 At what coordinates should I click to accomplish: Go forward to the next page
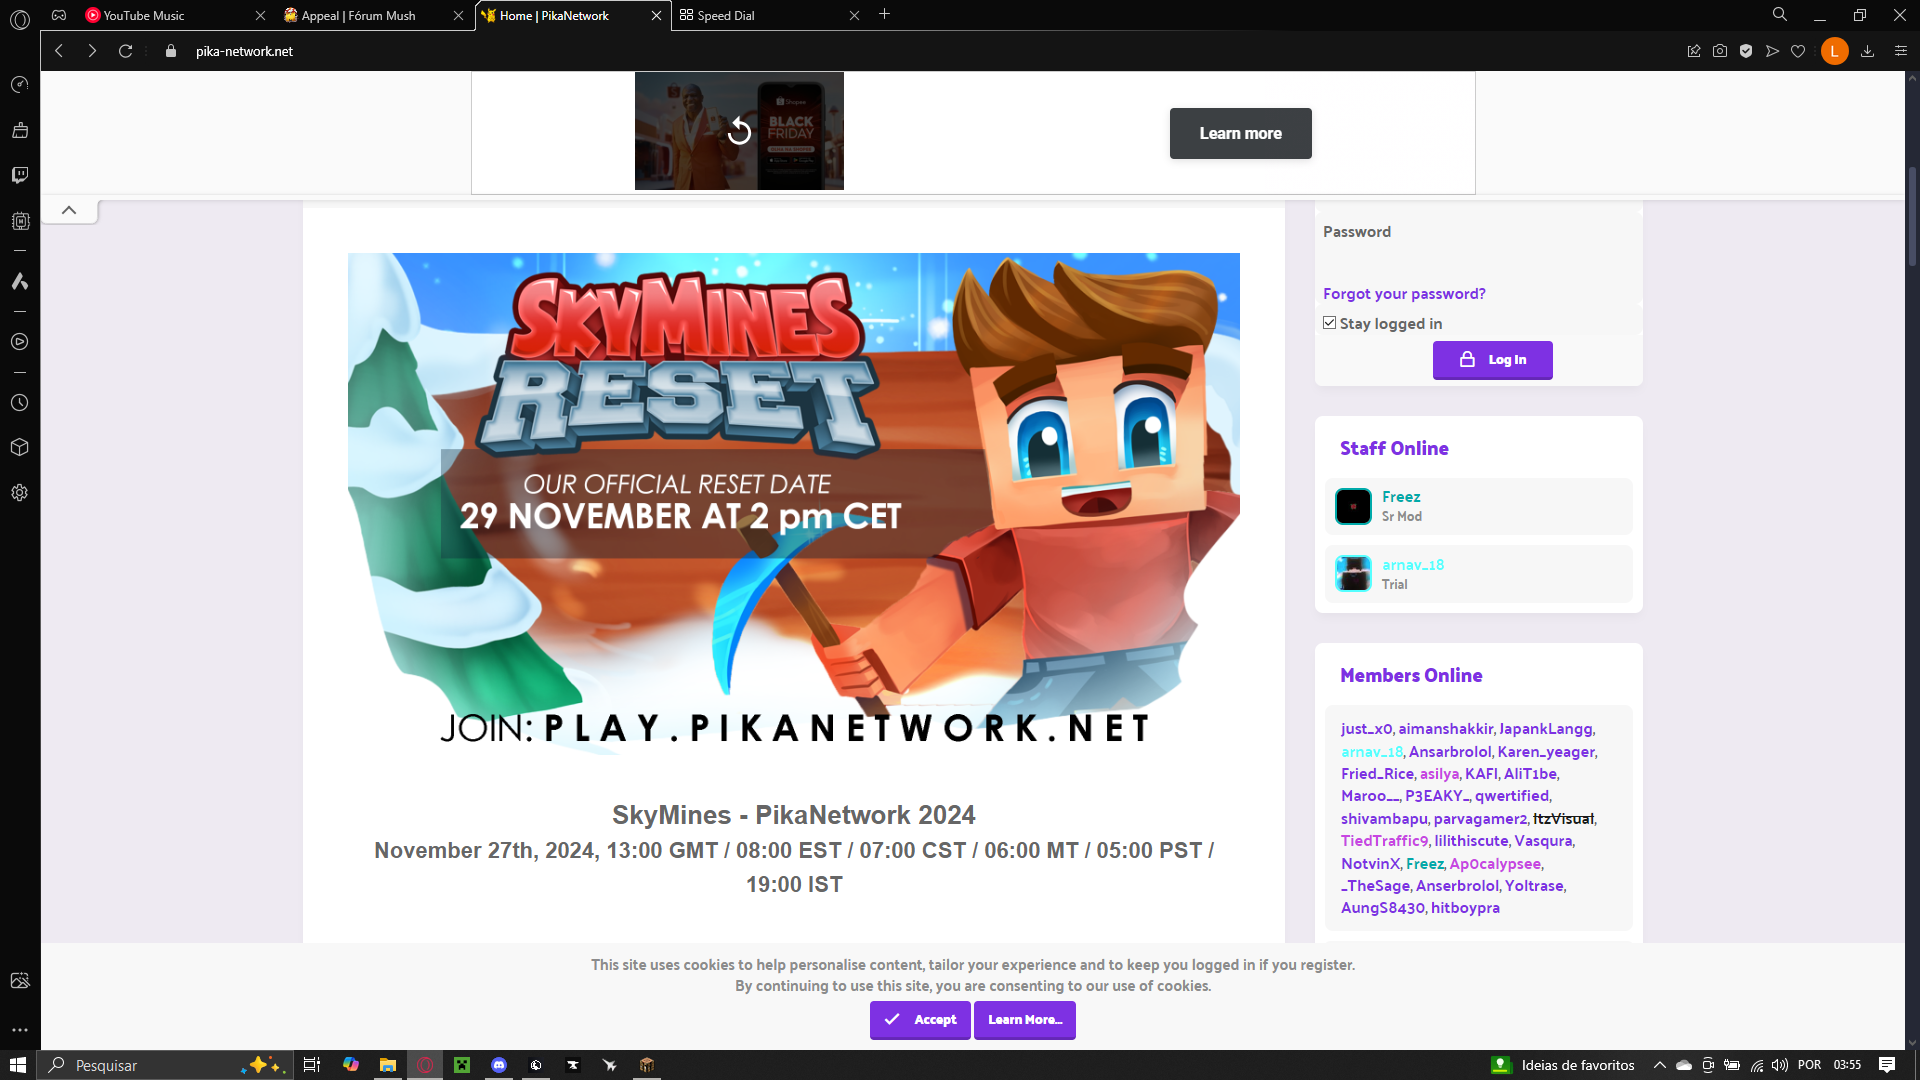(92, 51)
